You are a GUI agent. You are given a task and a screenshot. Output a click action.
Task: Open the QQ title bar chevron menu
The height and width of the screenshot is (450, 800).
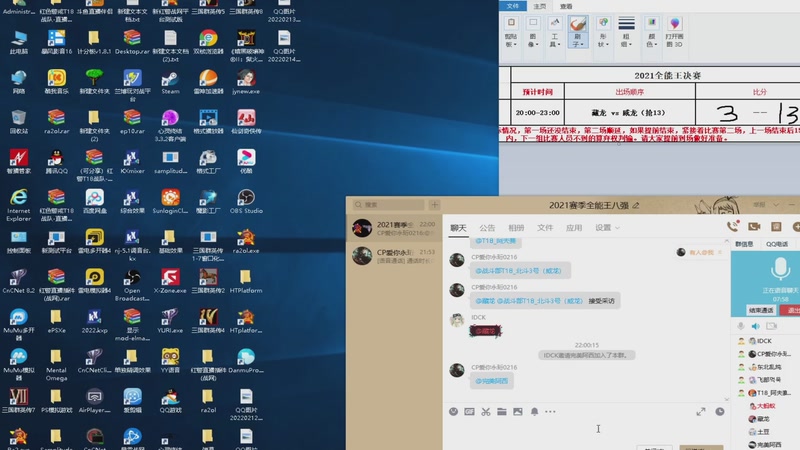[776, 205]
